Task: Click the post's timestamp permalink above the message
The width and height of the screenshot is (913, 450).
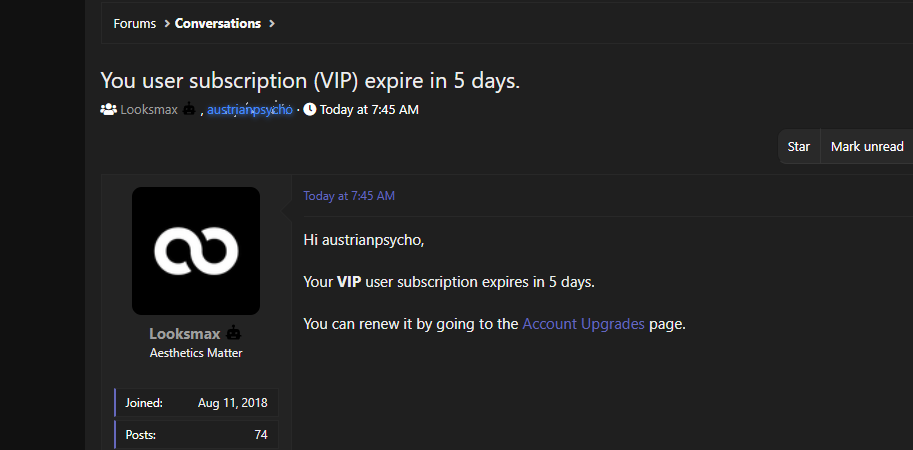Action: (349, 196)
